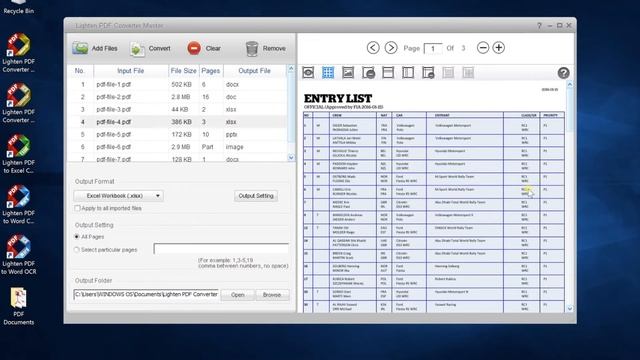Zoom in the preview with plus icon

click(498, 48)
